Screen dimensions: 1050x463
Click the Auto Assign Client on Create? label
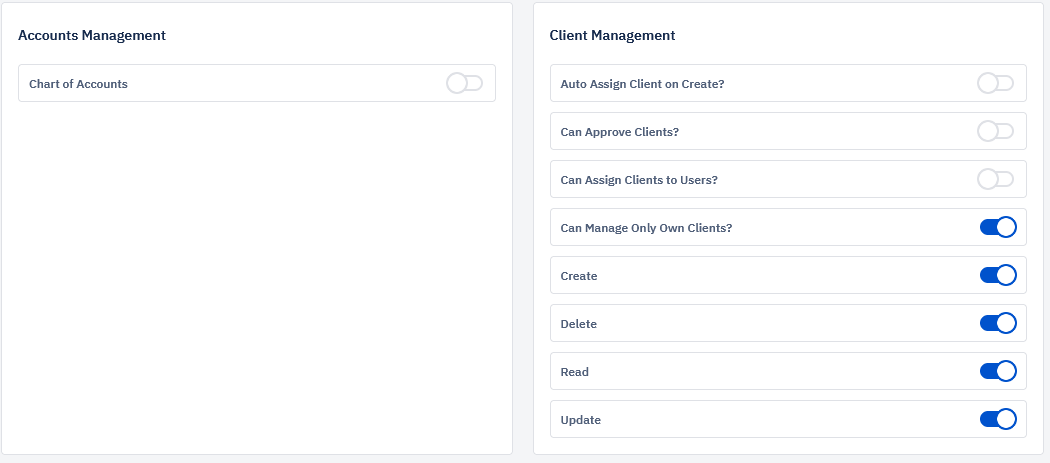tap(642, 84)
